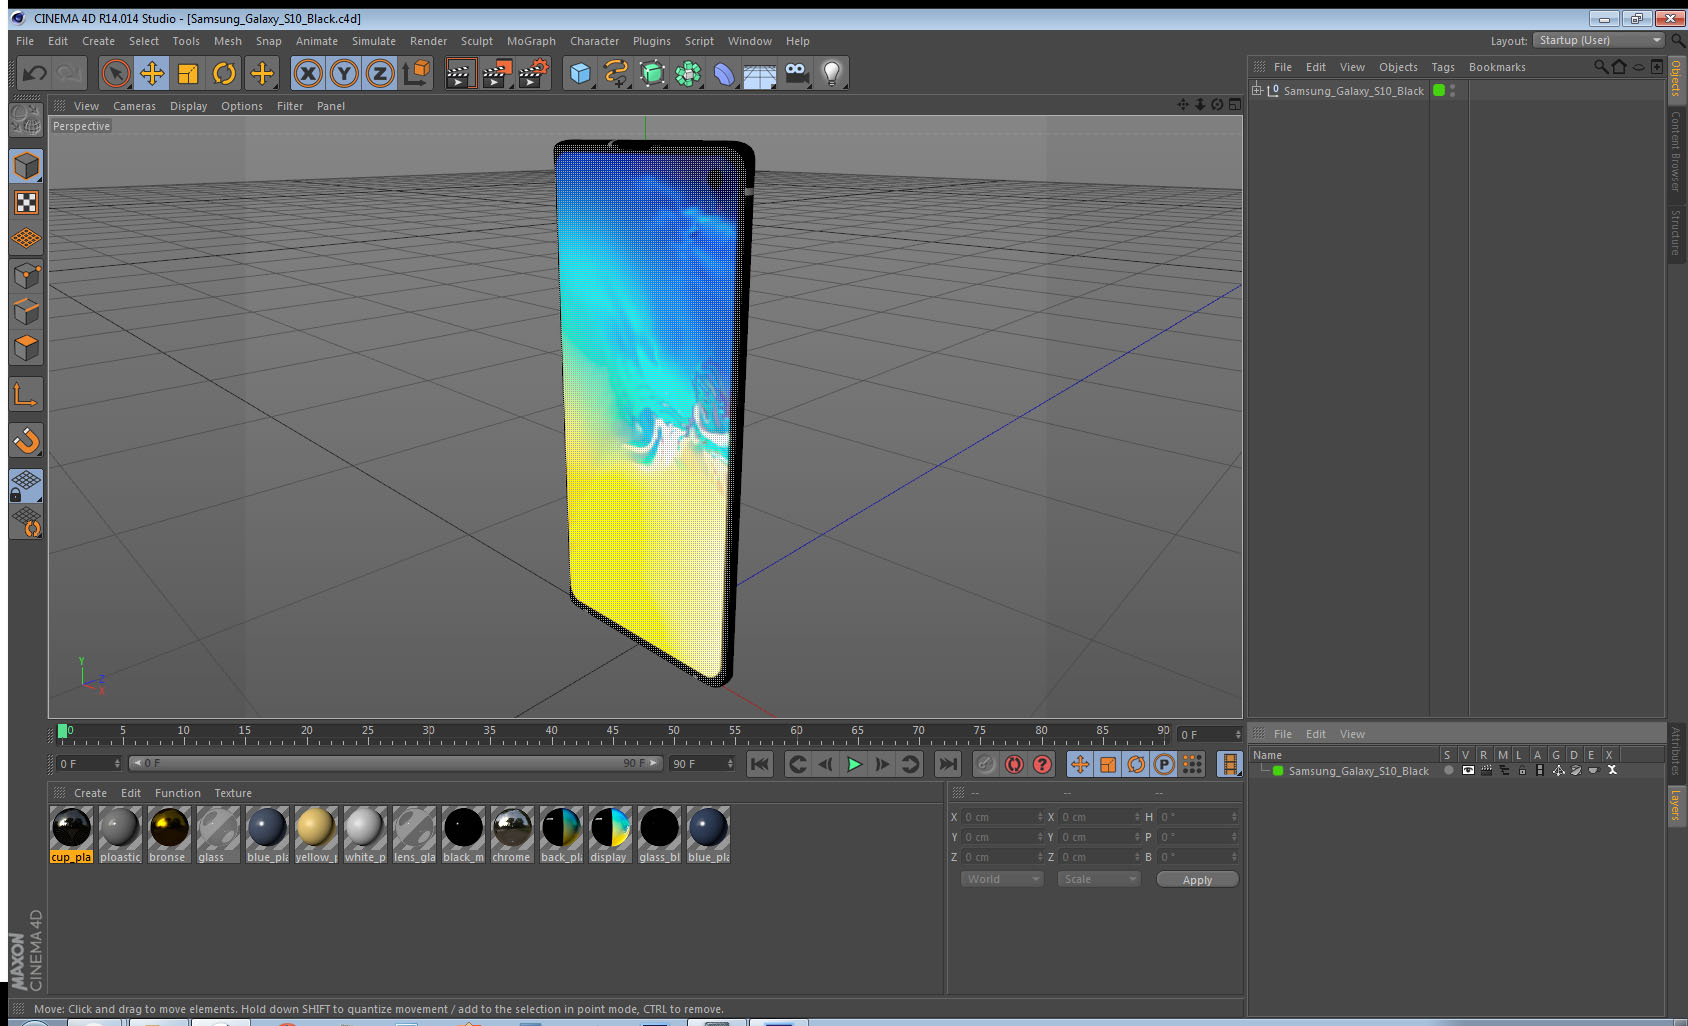Switch to Model mode
The height and width of the screenshot is (1026, 1688).
tap(27, 166)
